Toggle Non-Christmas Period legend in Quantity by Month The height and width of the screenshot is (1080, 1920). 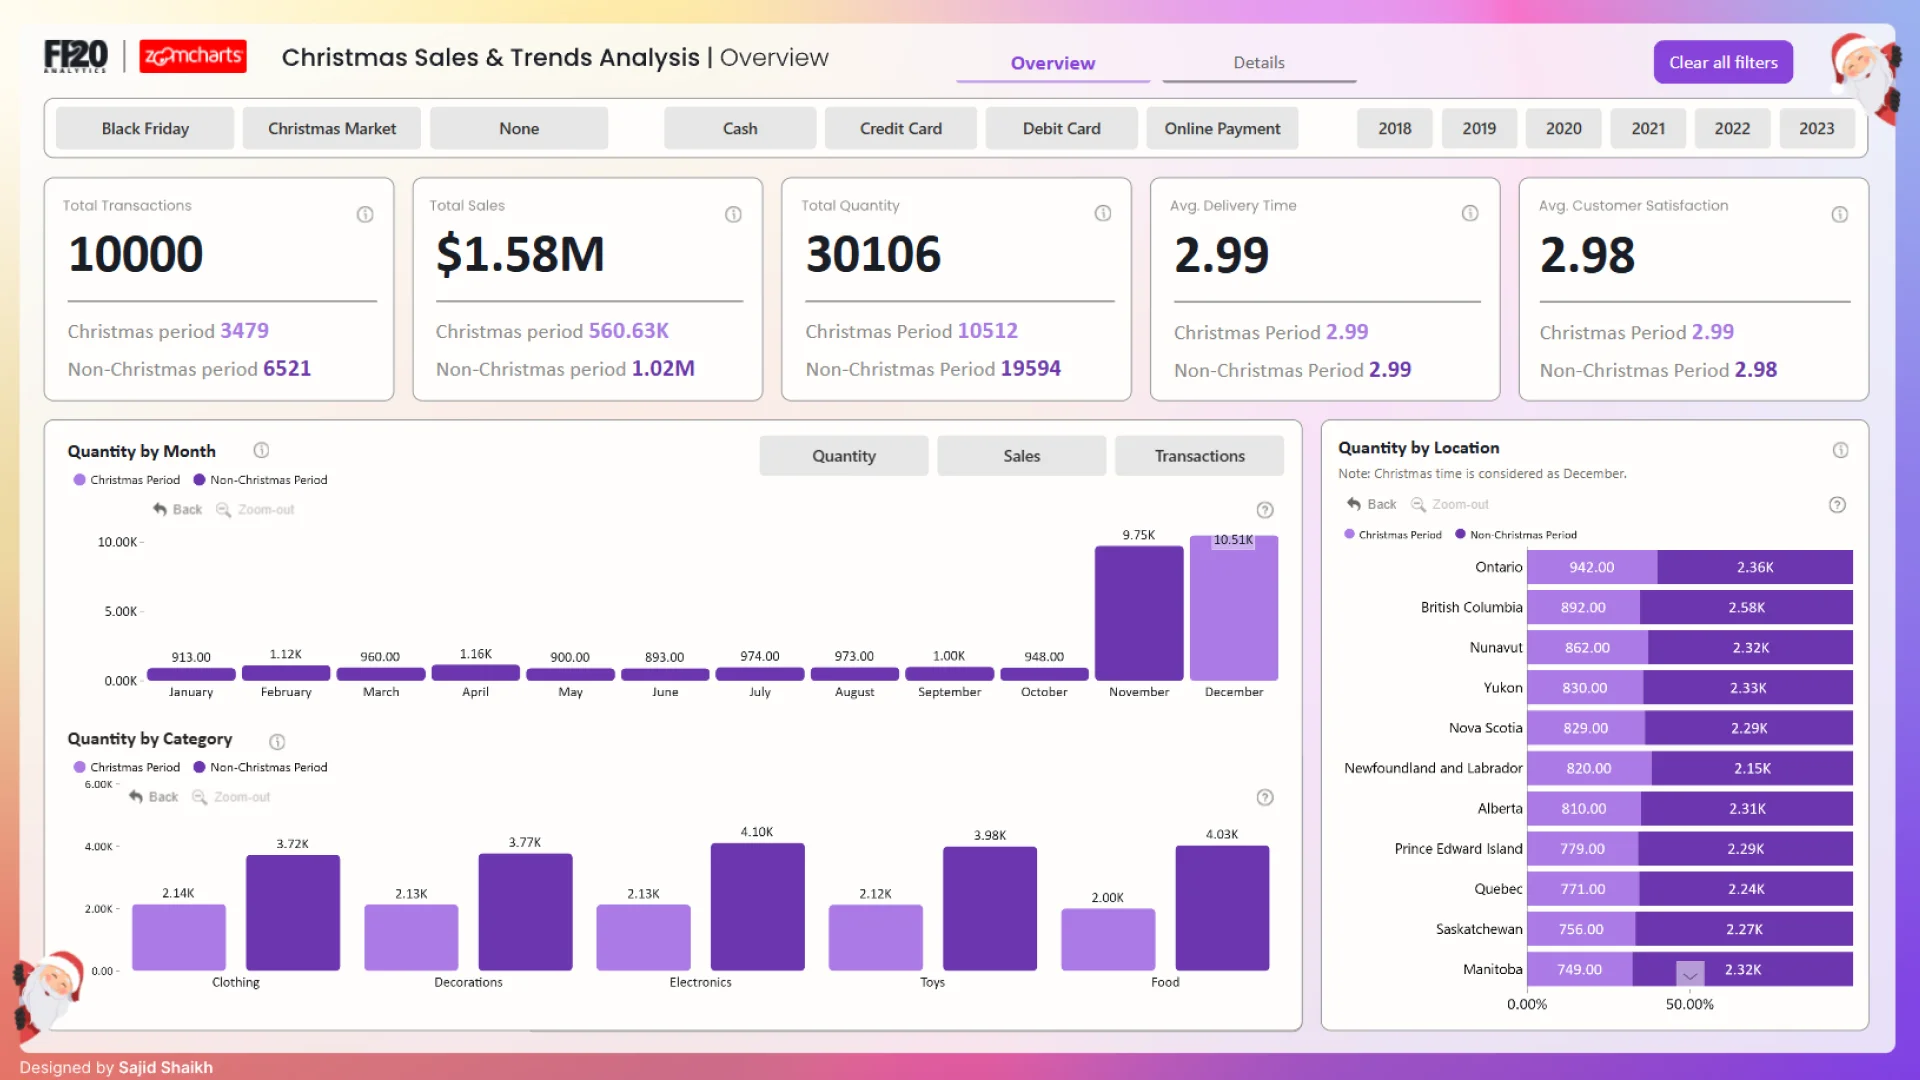point(260,480)
